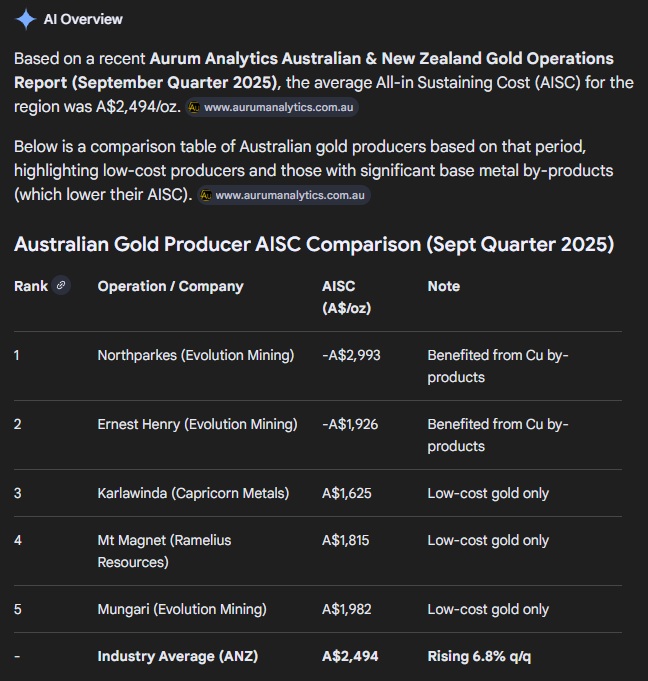This screenshot has height=681, width=648.
Task: Select the Northparkes (Evolution Mining) row
Action: pyautogui.click(x=318, y=366)
